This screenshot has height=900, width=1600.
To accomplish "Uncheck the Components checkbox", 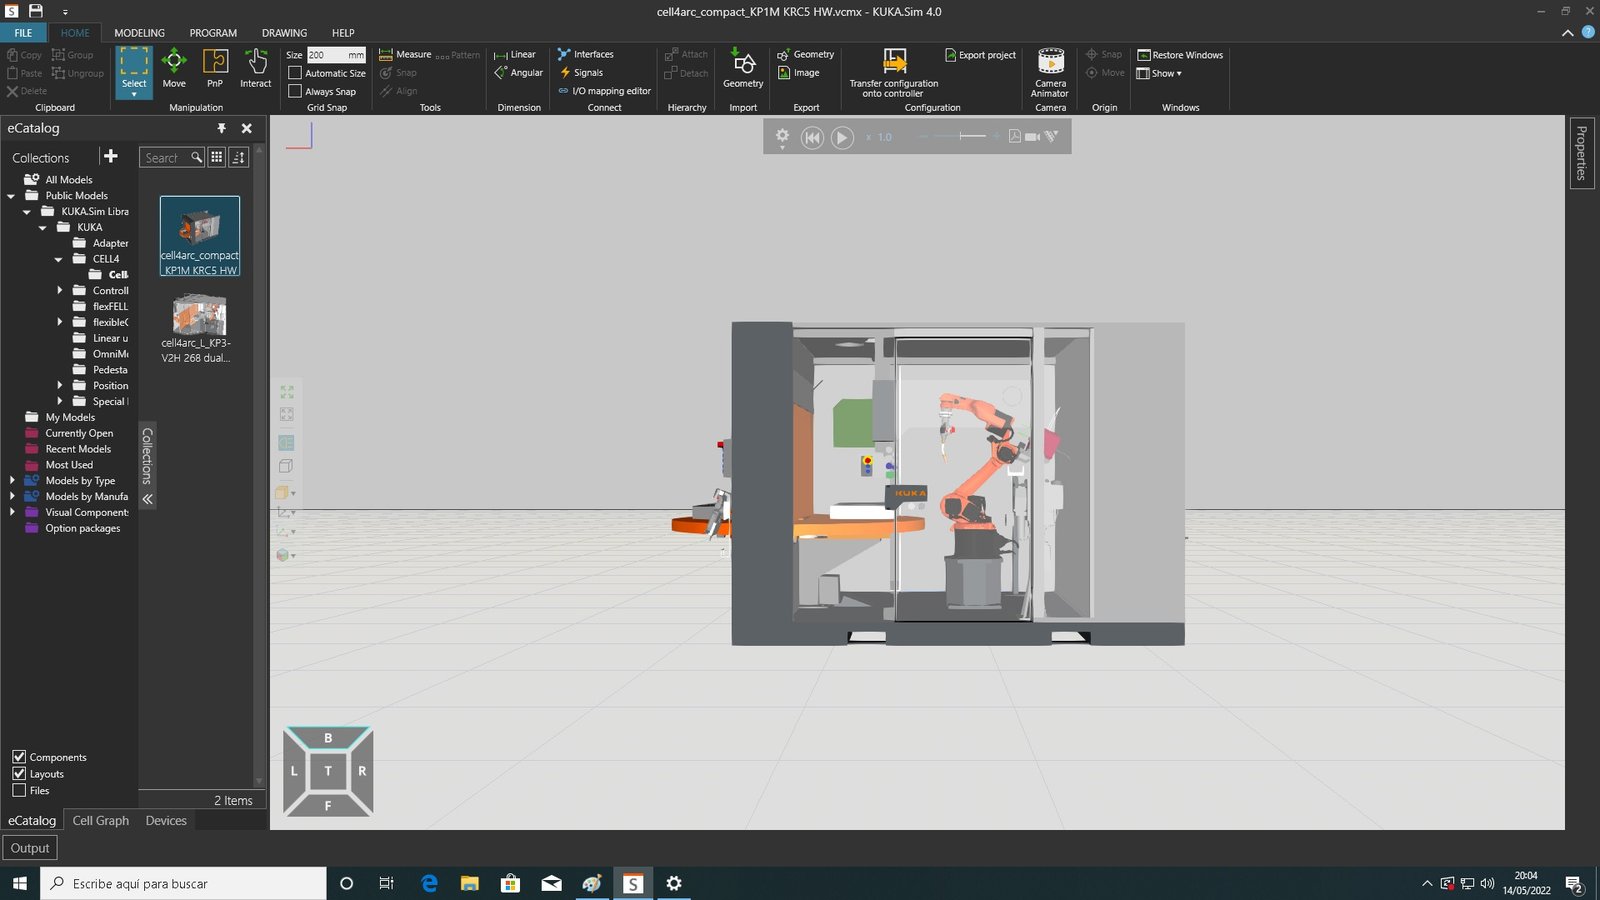I will click(19, 757).
